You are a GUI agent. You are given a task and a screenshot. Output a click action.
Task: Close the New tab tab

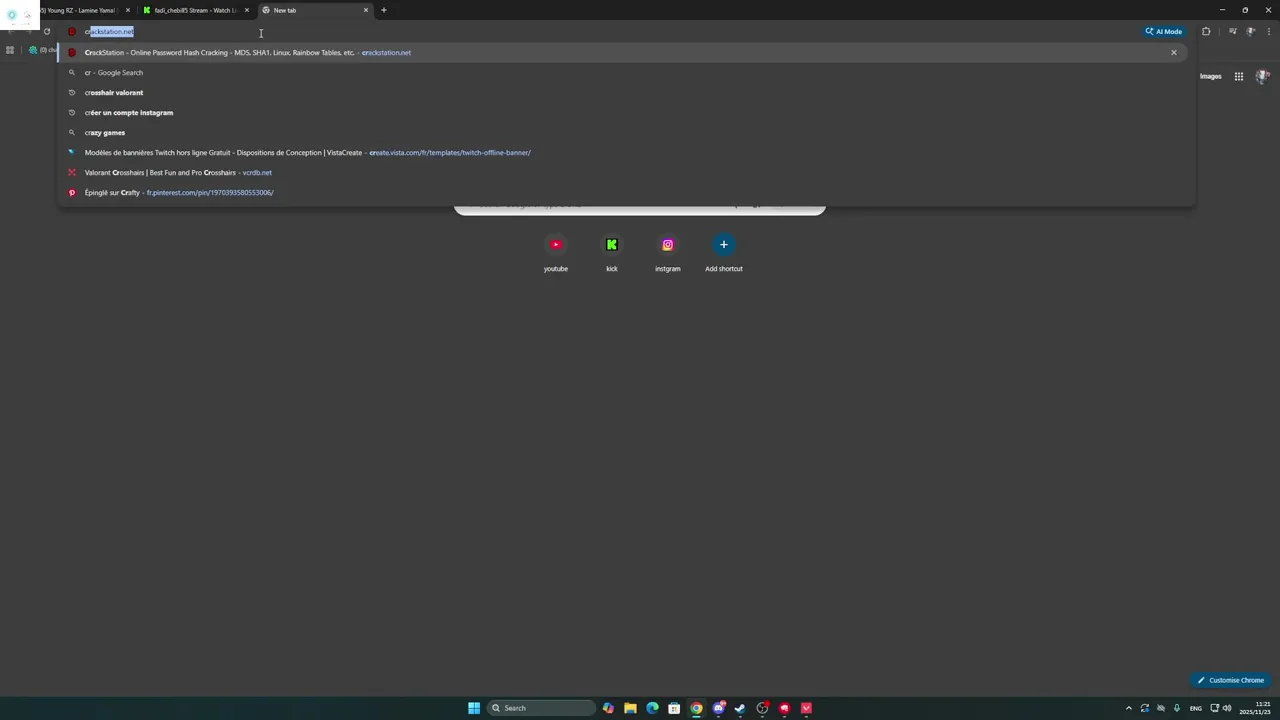click(x=366, y=10)
